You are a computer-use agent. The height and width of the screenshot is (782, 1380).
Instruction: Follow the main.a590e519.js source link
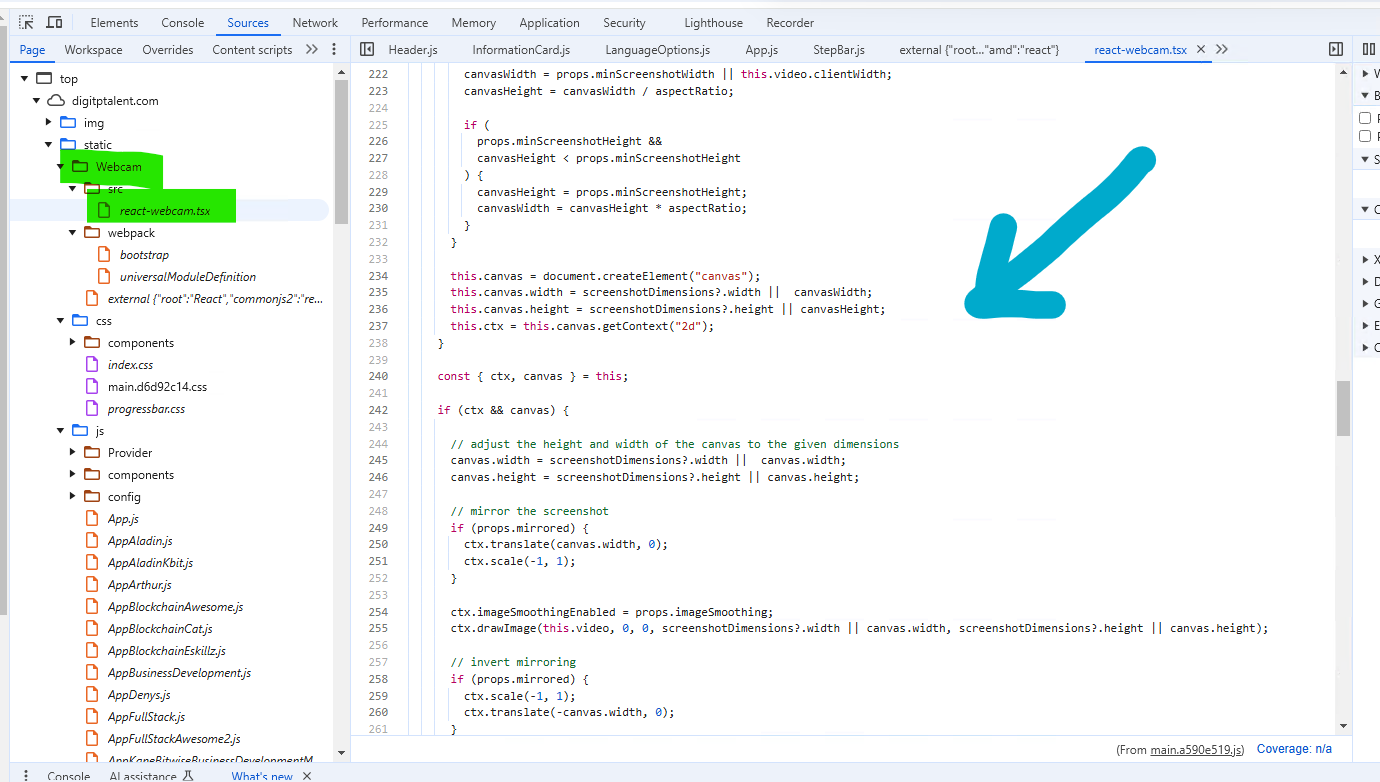click(x=1196, y=749)
